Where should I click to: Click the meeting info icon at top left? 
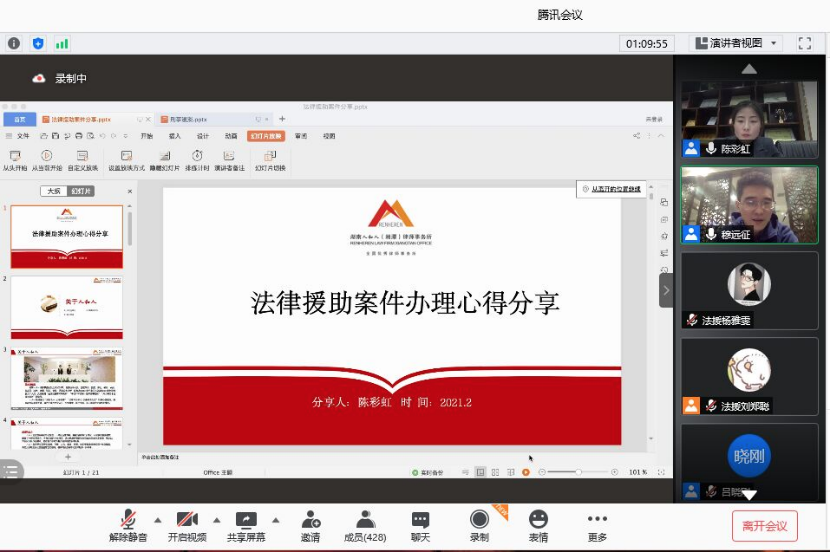click(14, 43)
